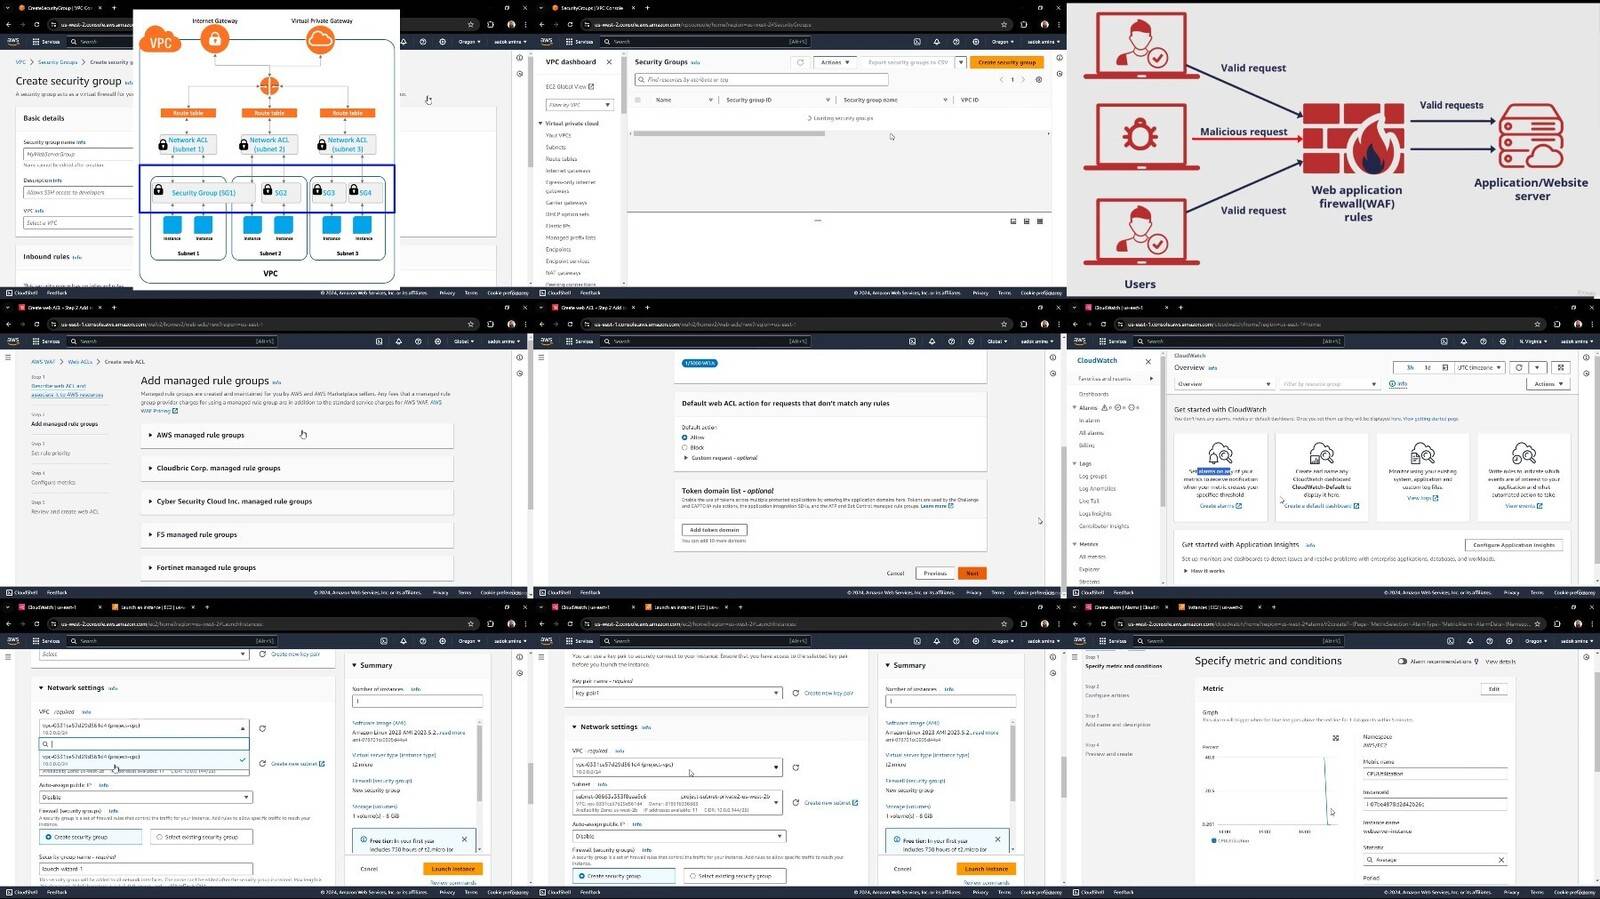Open Subnets in VPC dashboard sidebar
The height and width of the screenshot is (899, 1600).
pos(556,147)
